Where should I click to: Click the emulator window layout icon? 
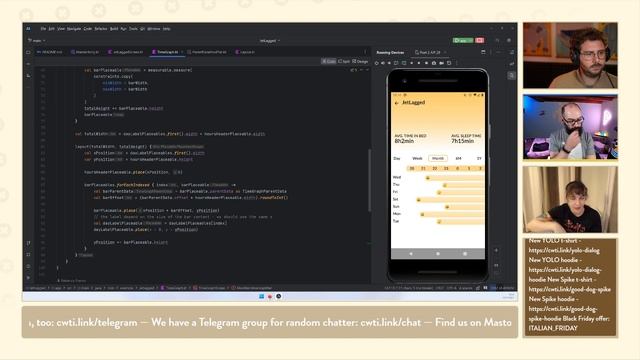pos(483,52)
